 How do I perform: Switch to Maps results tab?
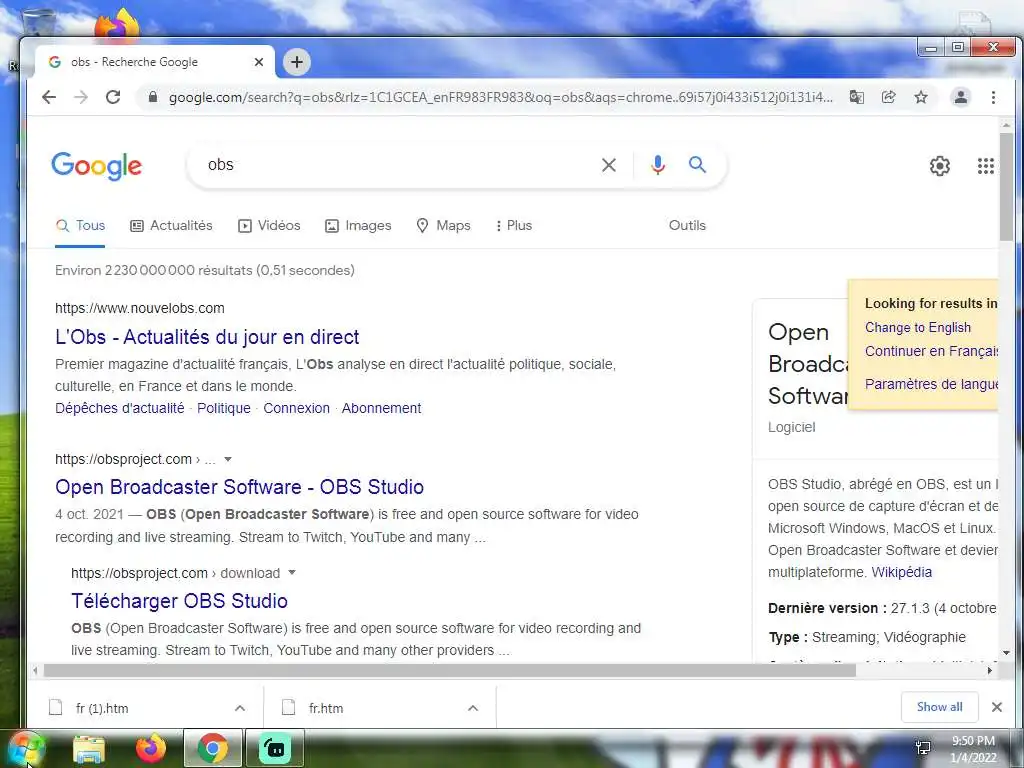(x=443, y=225)
